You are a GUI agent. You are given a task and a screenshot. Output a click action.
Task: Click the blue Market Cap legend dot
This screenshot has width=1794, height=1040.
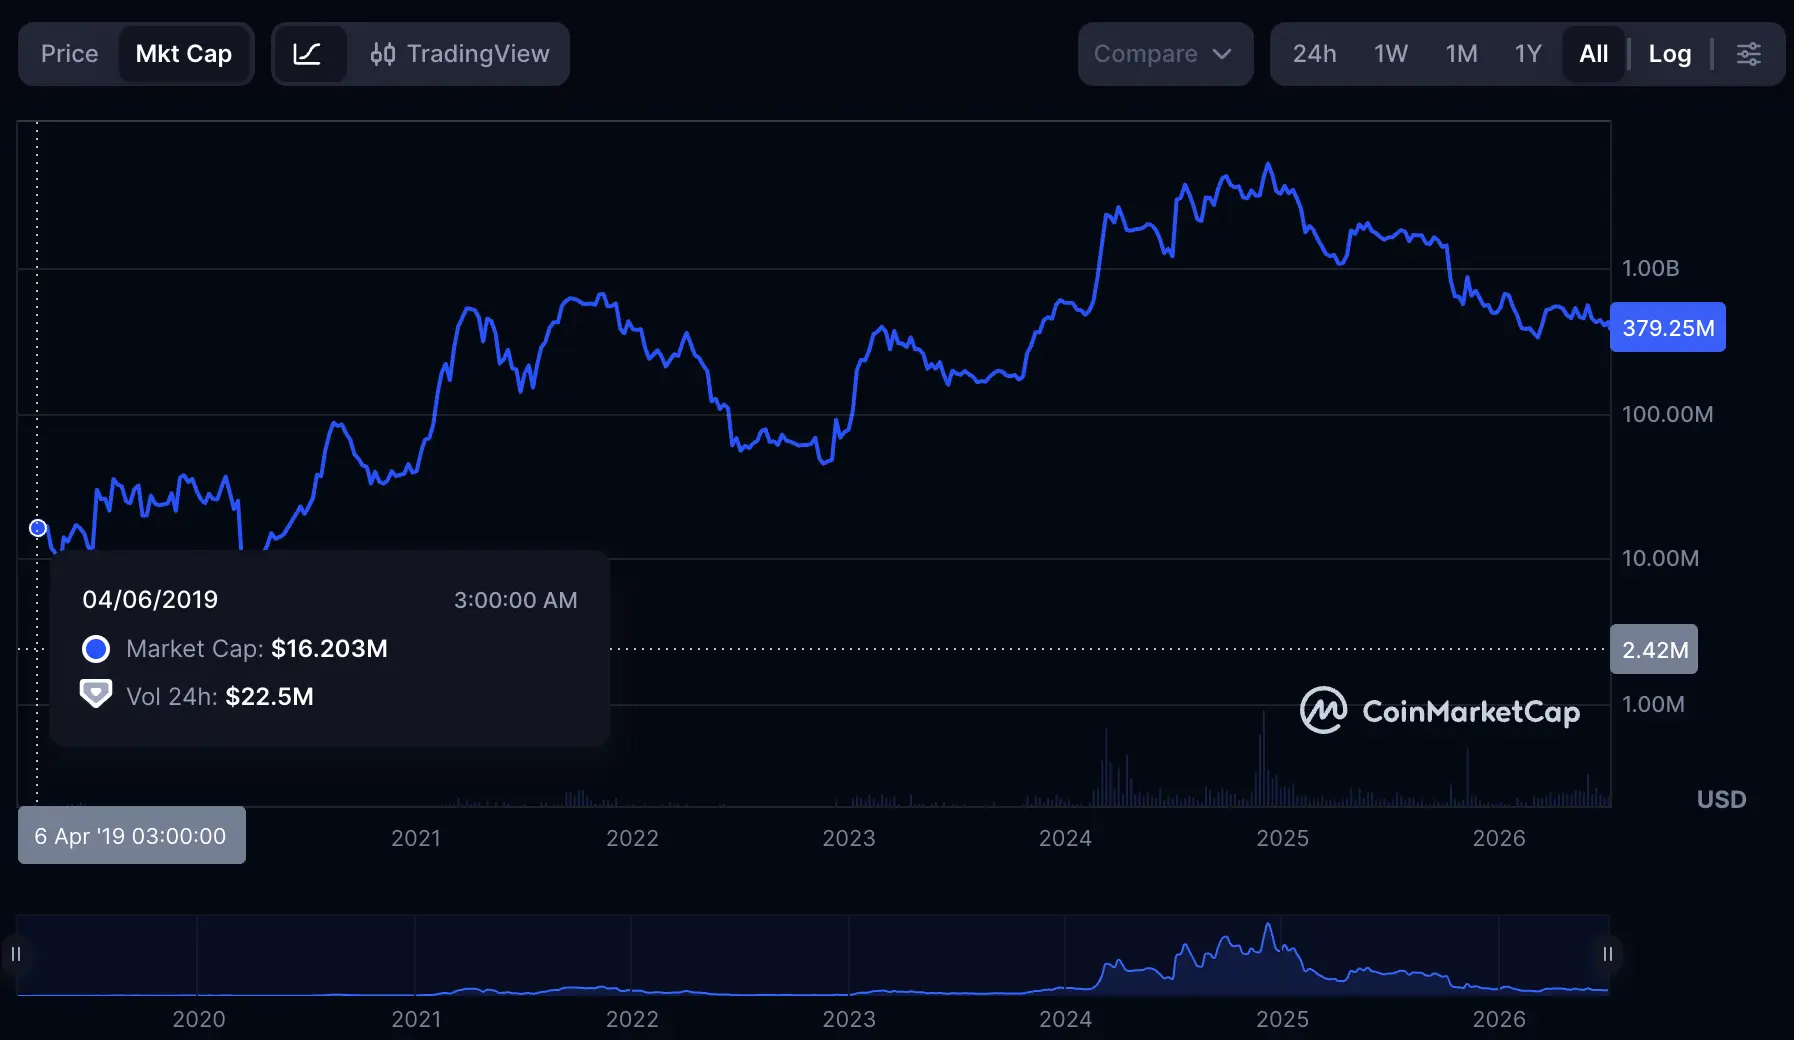click(96, 649)
